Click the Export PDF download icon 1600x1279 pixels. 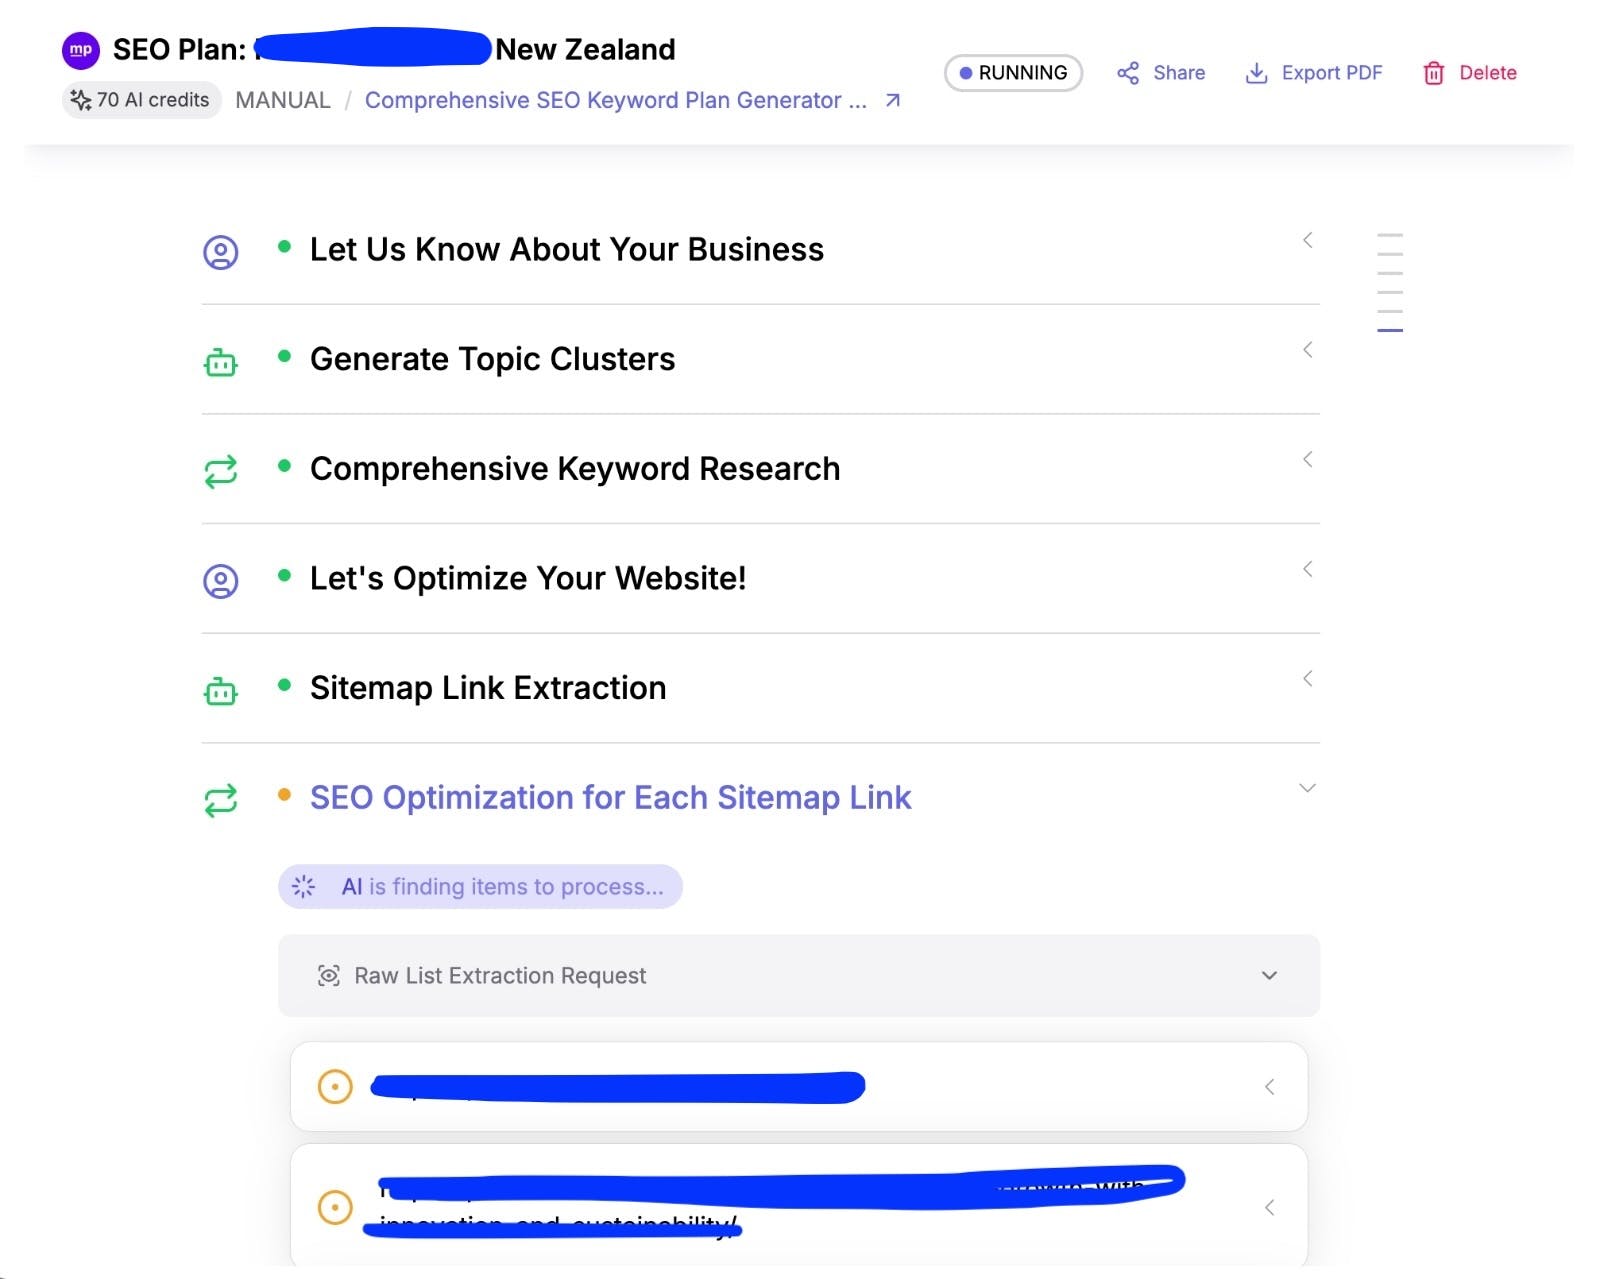(1256, 73)
